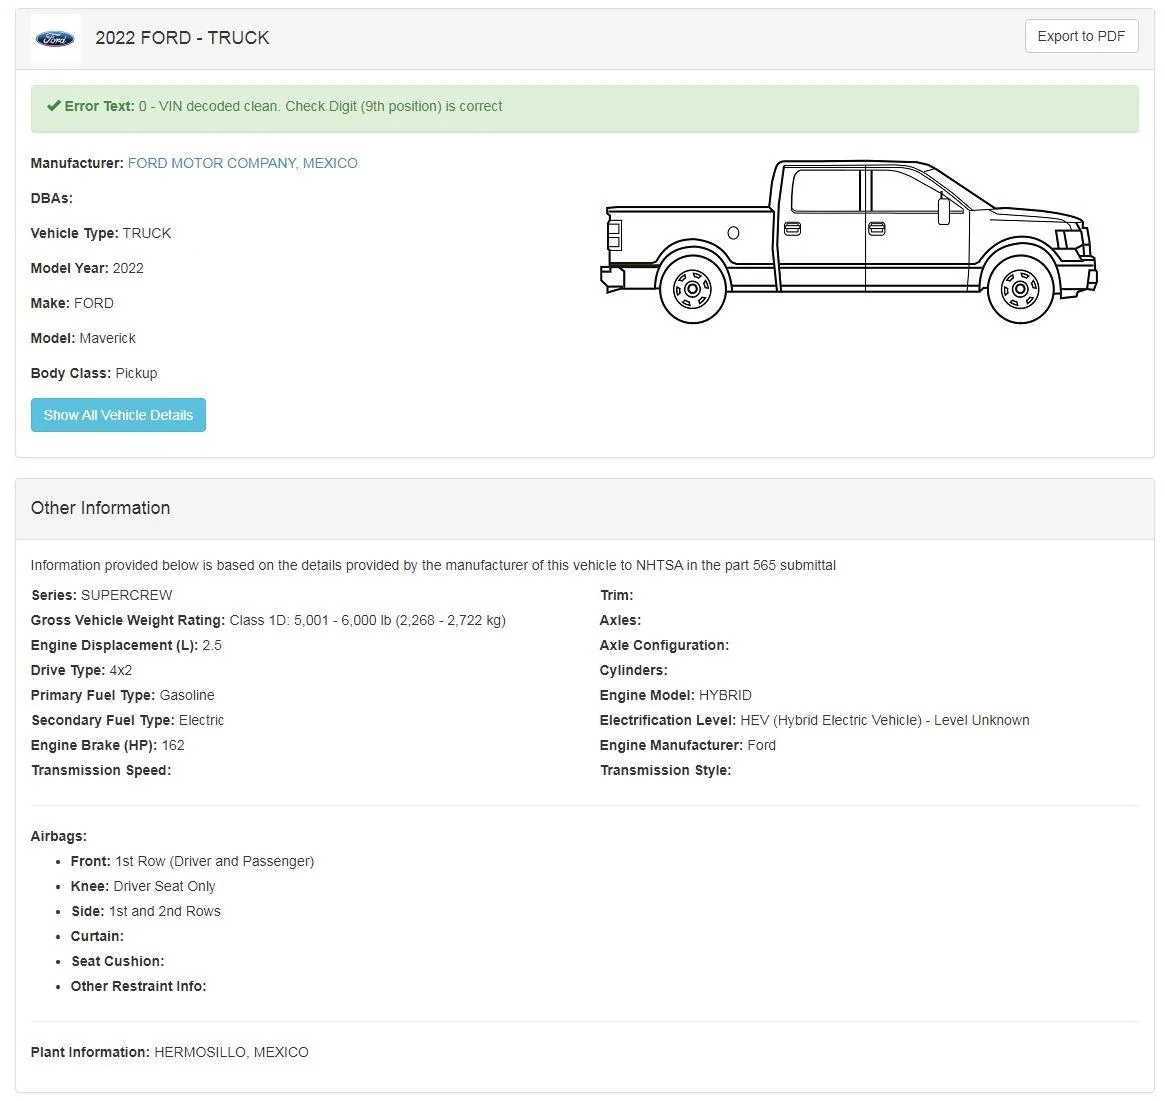The height and width of the screenshot is (1101, 1165).
Task: Select the '2022 FORD - TRUCK' heading
Action: (182, 38)
